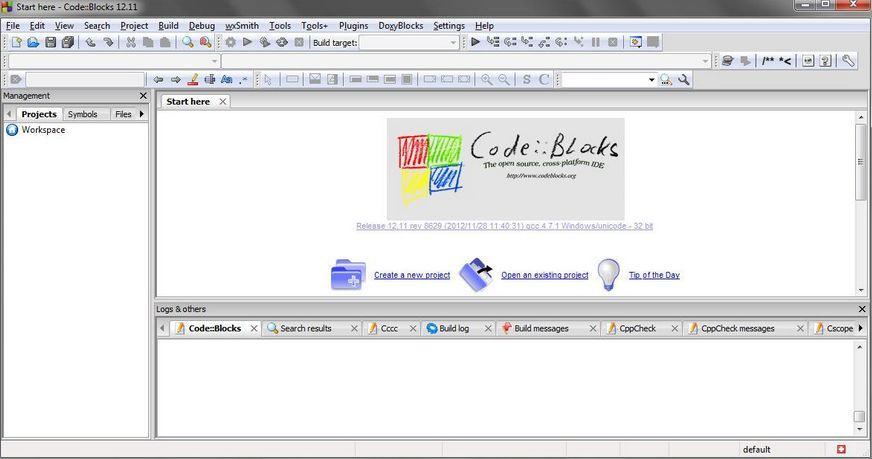Toggle the Highlight marker icon

193,80
